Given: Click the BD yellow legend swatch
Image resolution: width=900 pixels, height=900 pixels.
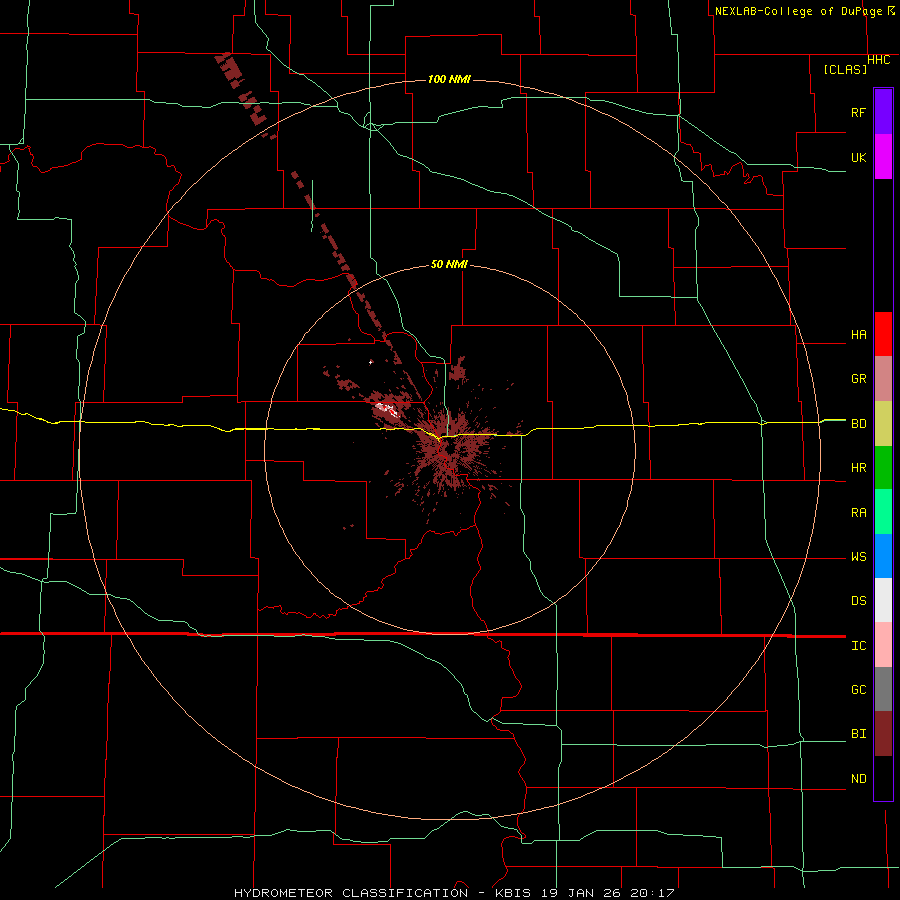Looking at the screenshot, I should tap(883, 424).
